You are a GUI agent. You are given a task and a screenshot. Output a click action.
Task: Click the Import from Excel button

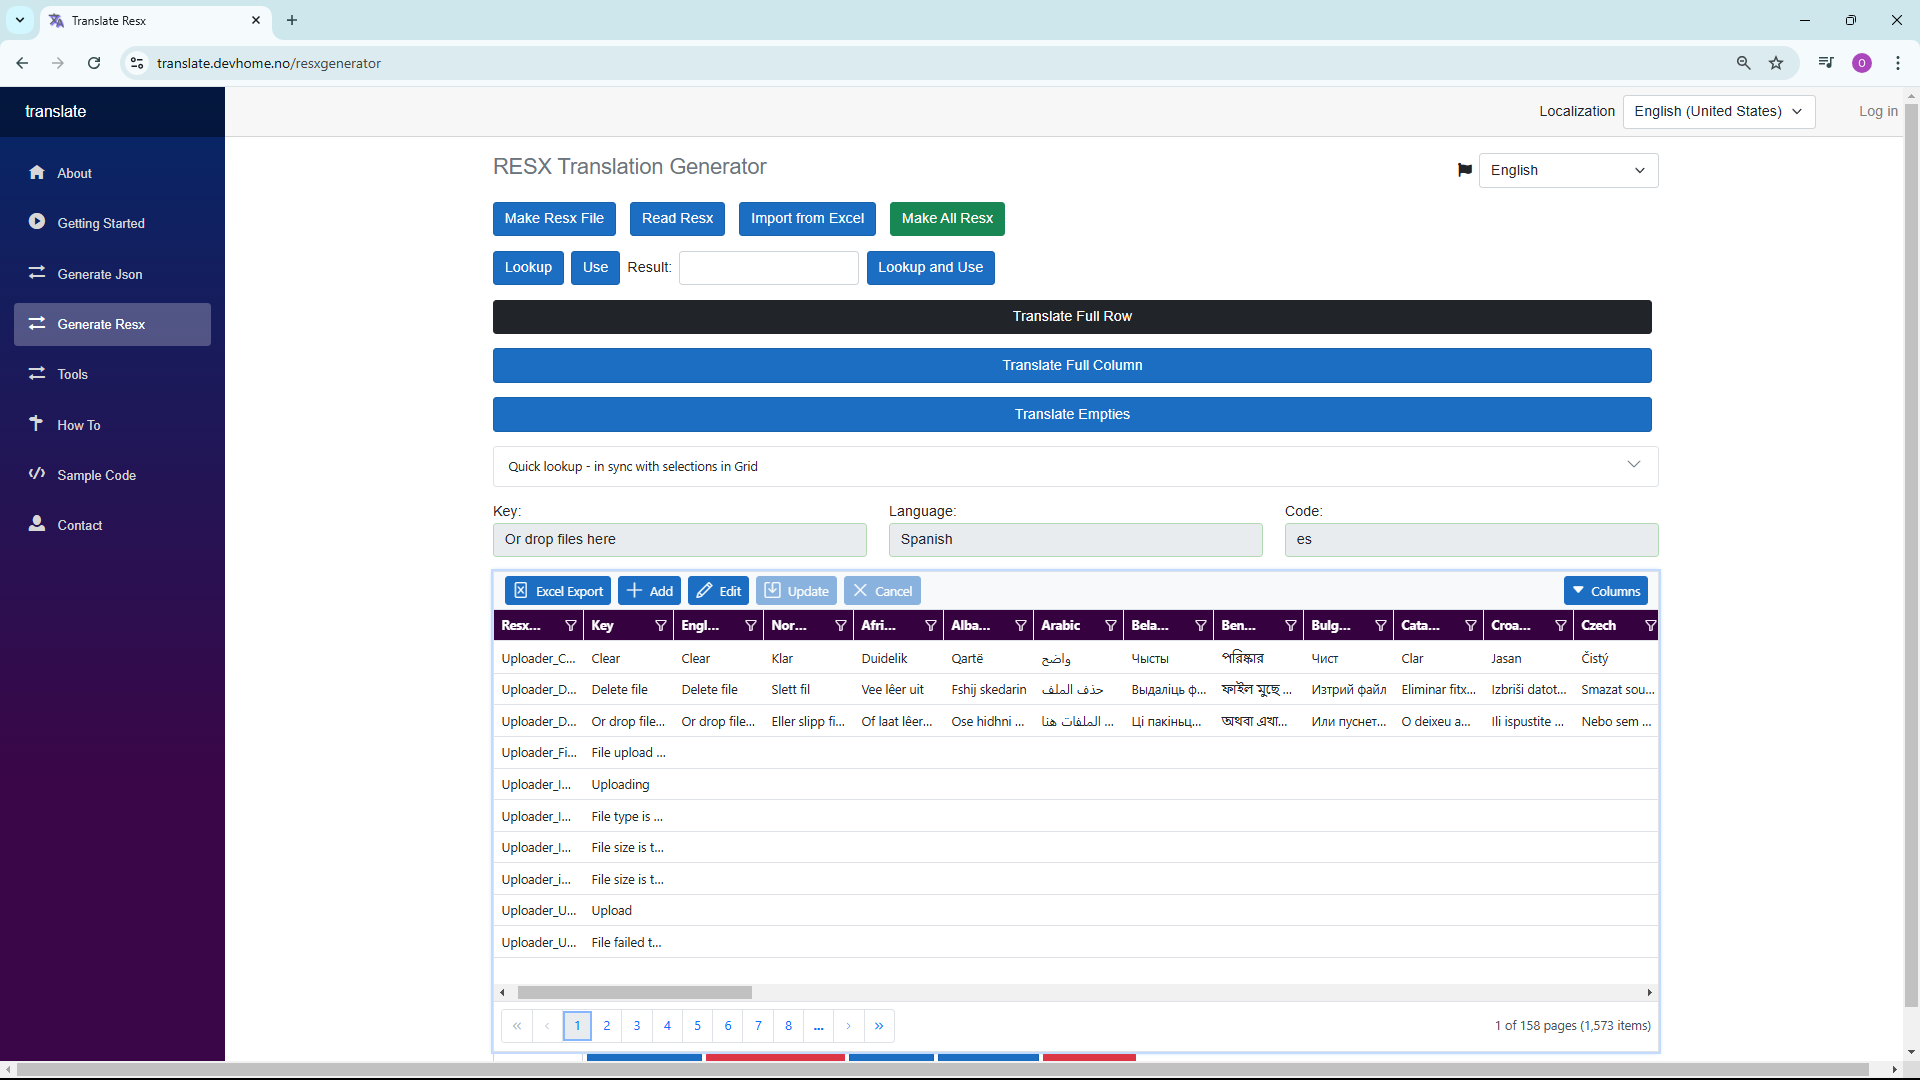[807, 218]
